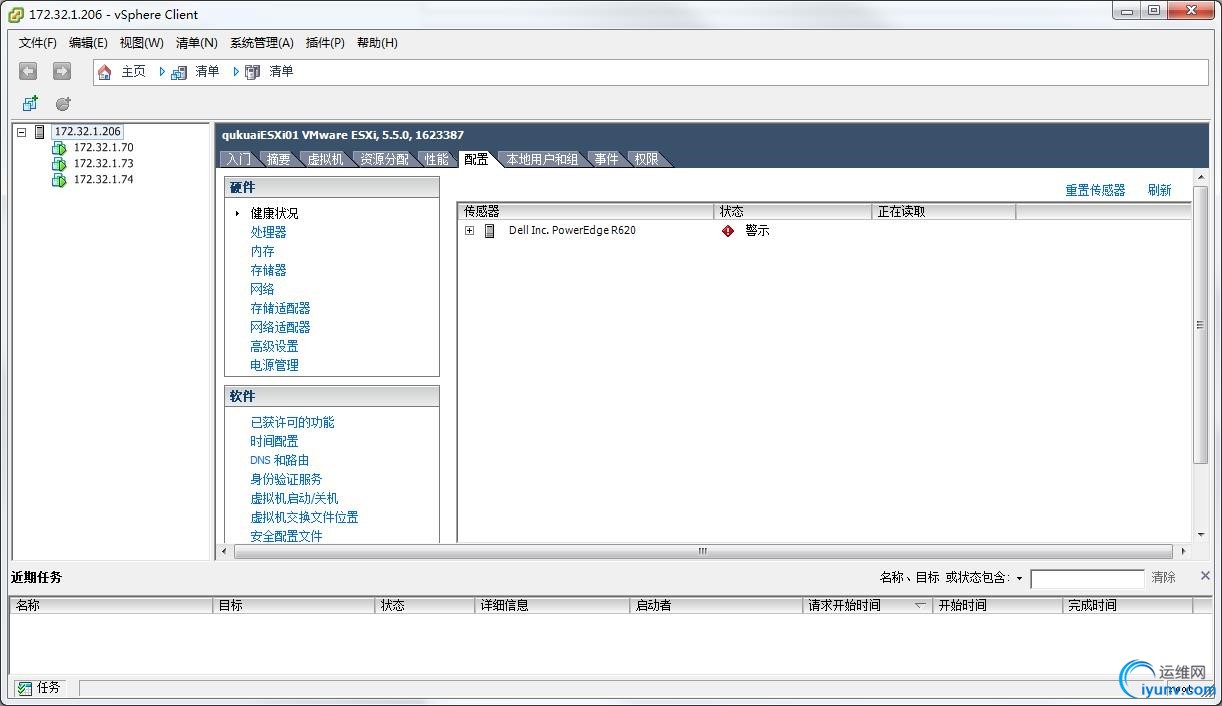The width and height of the screenshot is (1222, 706).
Task: Click the 状态 column header in sensor table
Action: 794,212
